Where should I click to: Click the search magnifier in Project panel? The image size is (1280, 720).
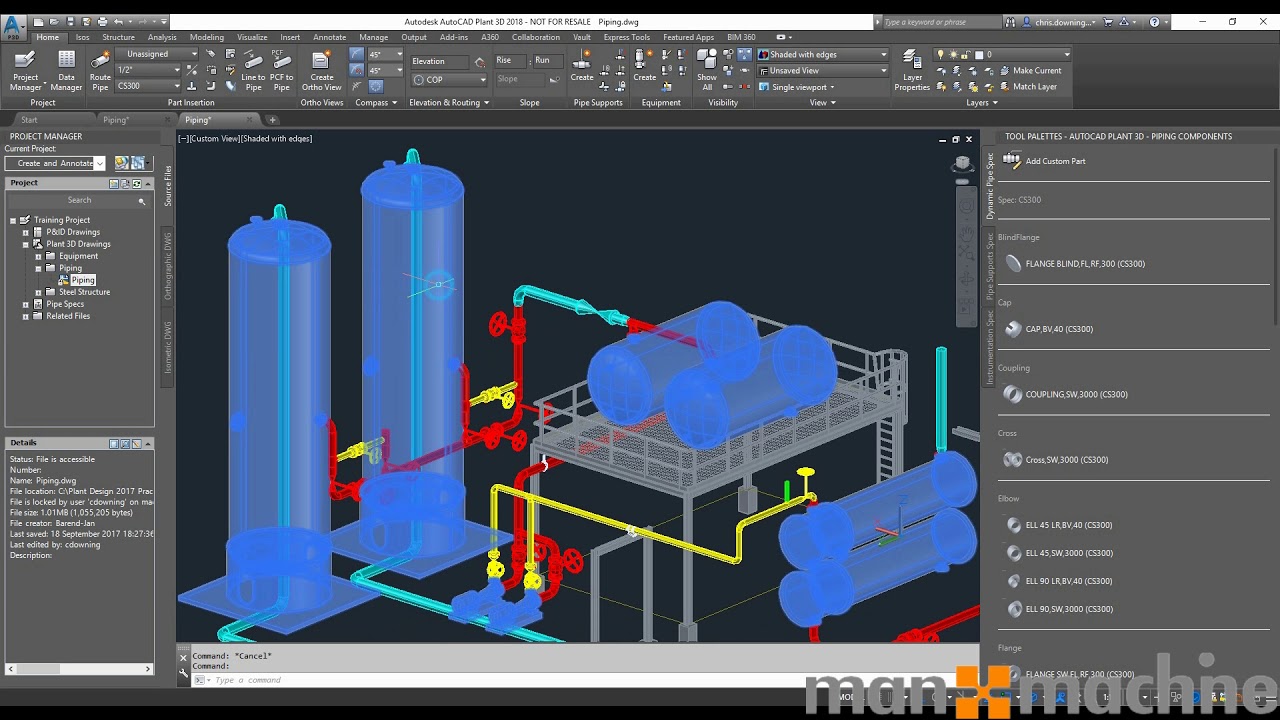pos(142,201)
